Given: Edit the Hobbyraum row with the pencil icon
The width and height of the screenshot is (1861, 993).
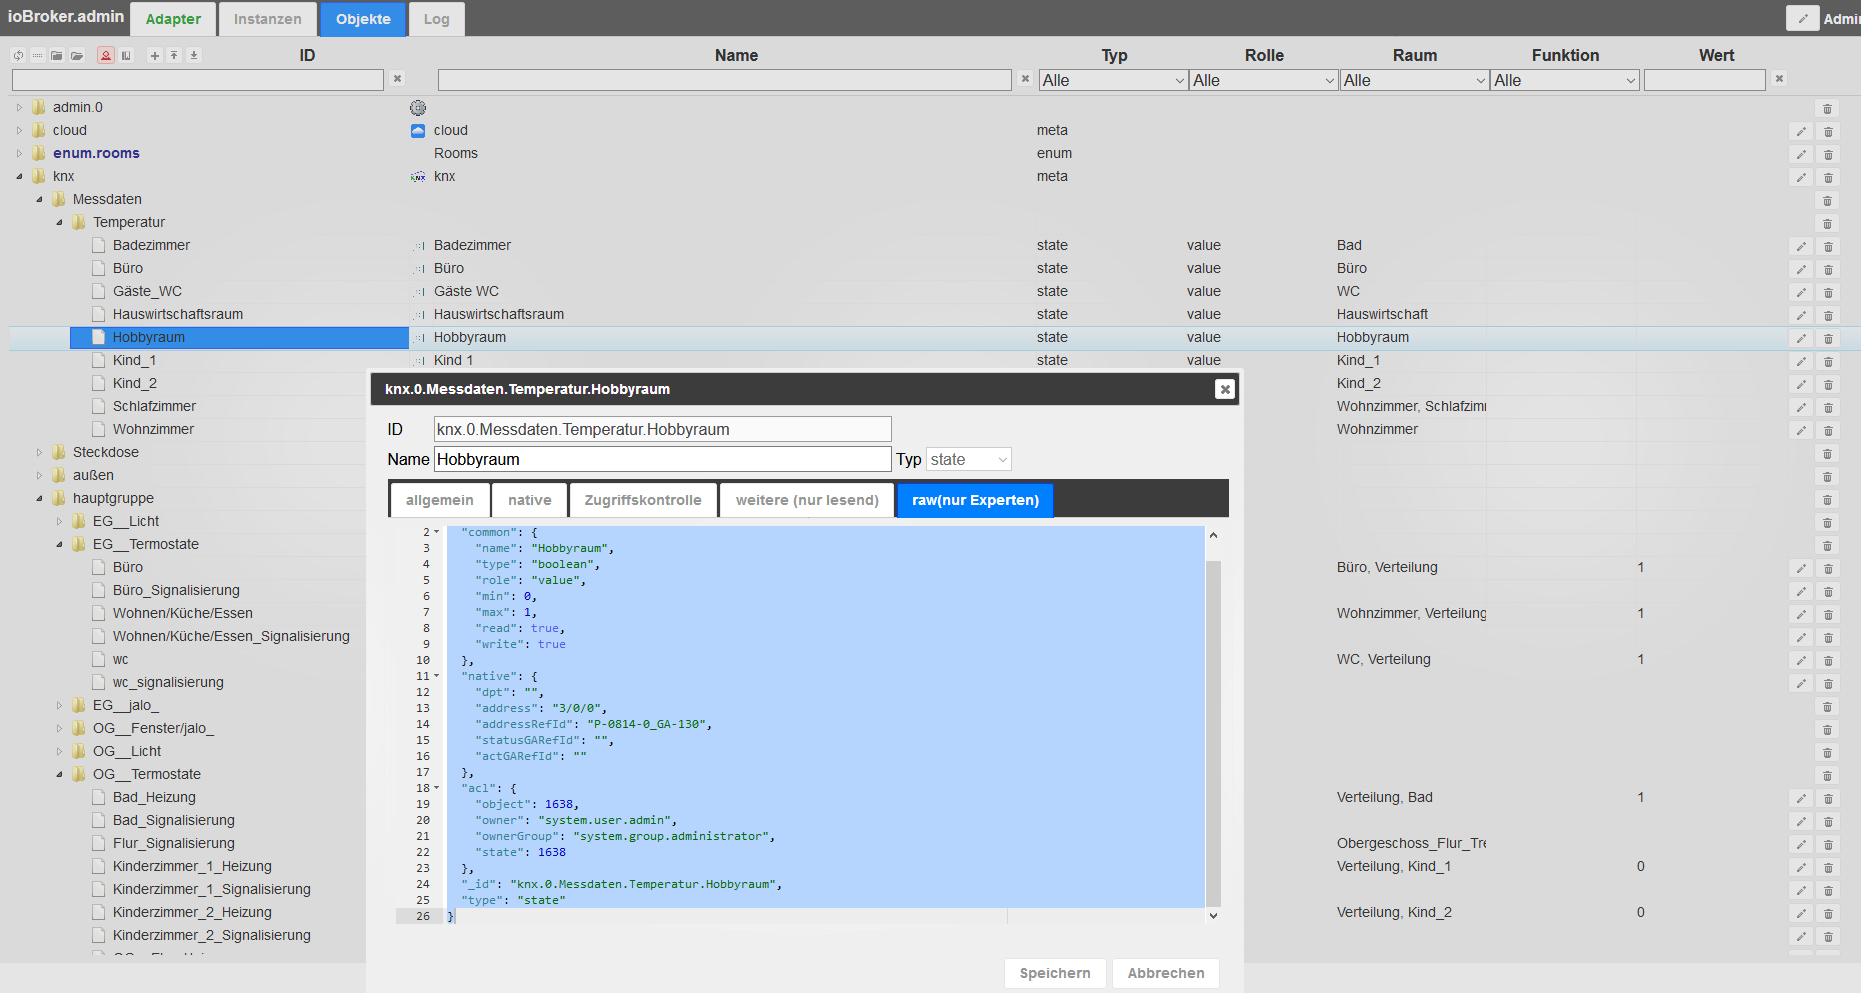Looking at the screenshot, I should pos(1801,338).
